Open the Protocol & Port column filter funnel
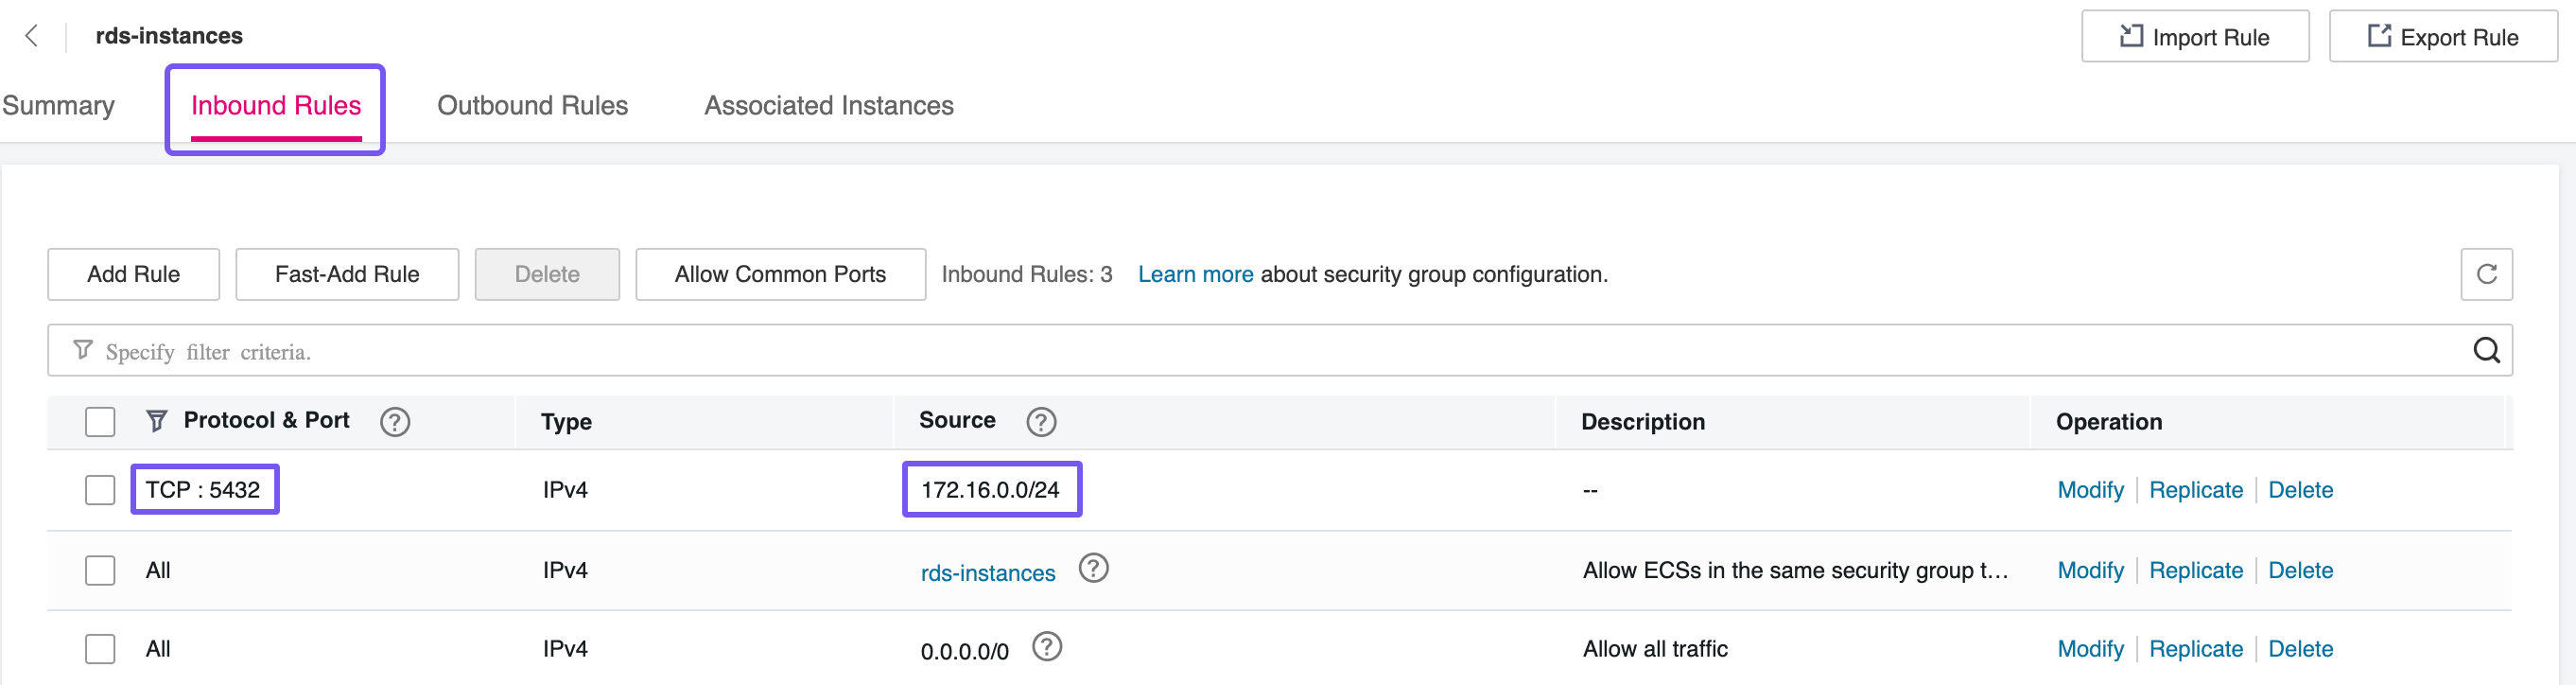The height and width of the screenshot is (685, 2576). coord(157,421)
